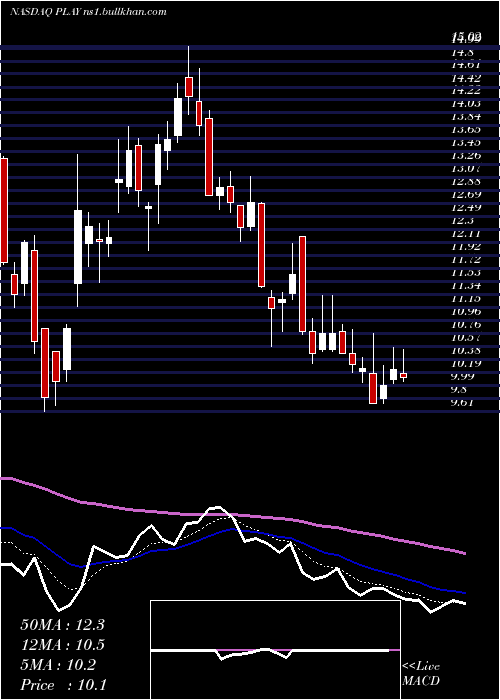Image resolution: width=500 pixels, height=700 pixels.
Task: Click the 12.88 price label
Action: [x=466, y=181]
